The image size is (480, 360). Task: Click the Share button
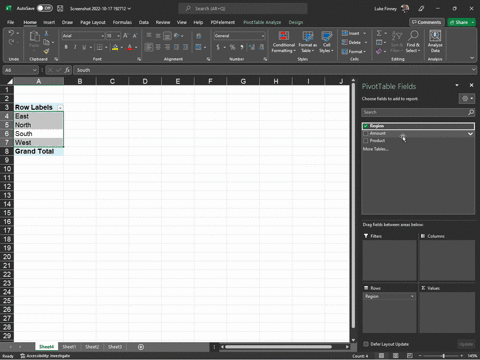coord(462,22)
